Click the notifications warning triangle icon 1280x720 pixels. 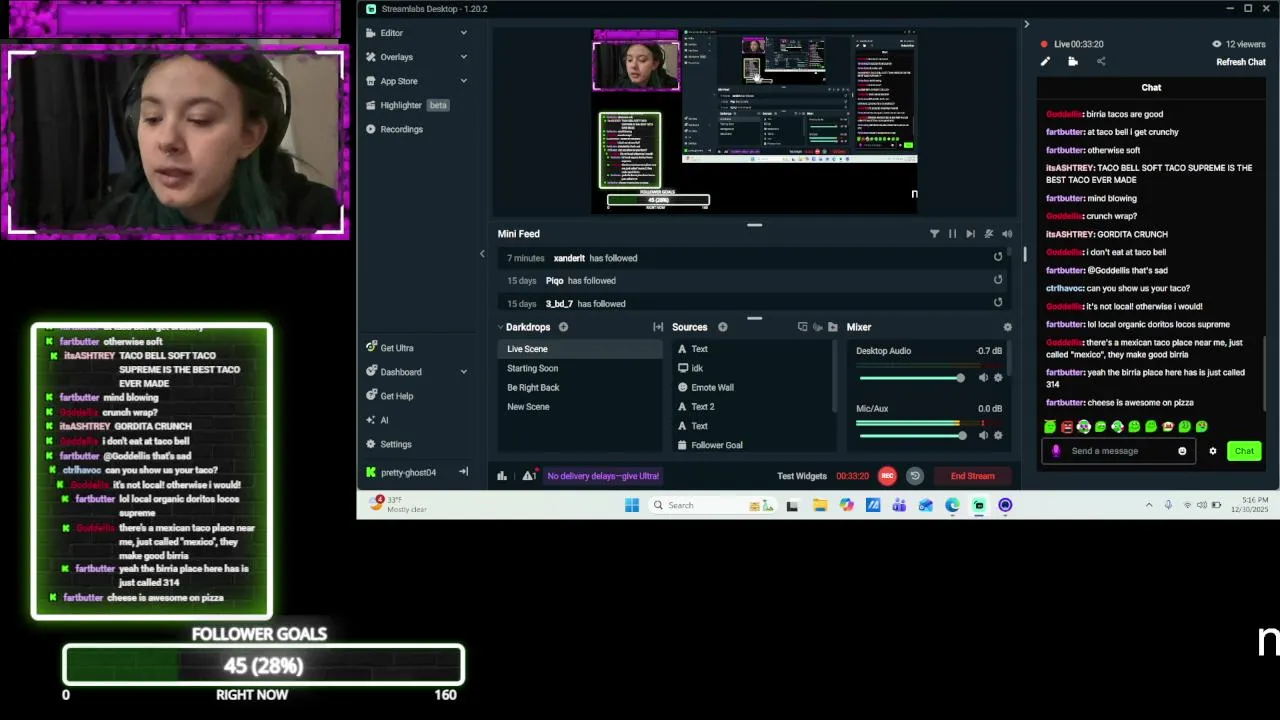pyautogui.click(x=528, y=476)
